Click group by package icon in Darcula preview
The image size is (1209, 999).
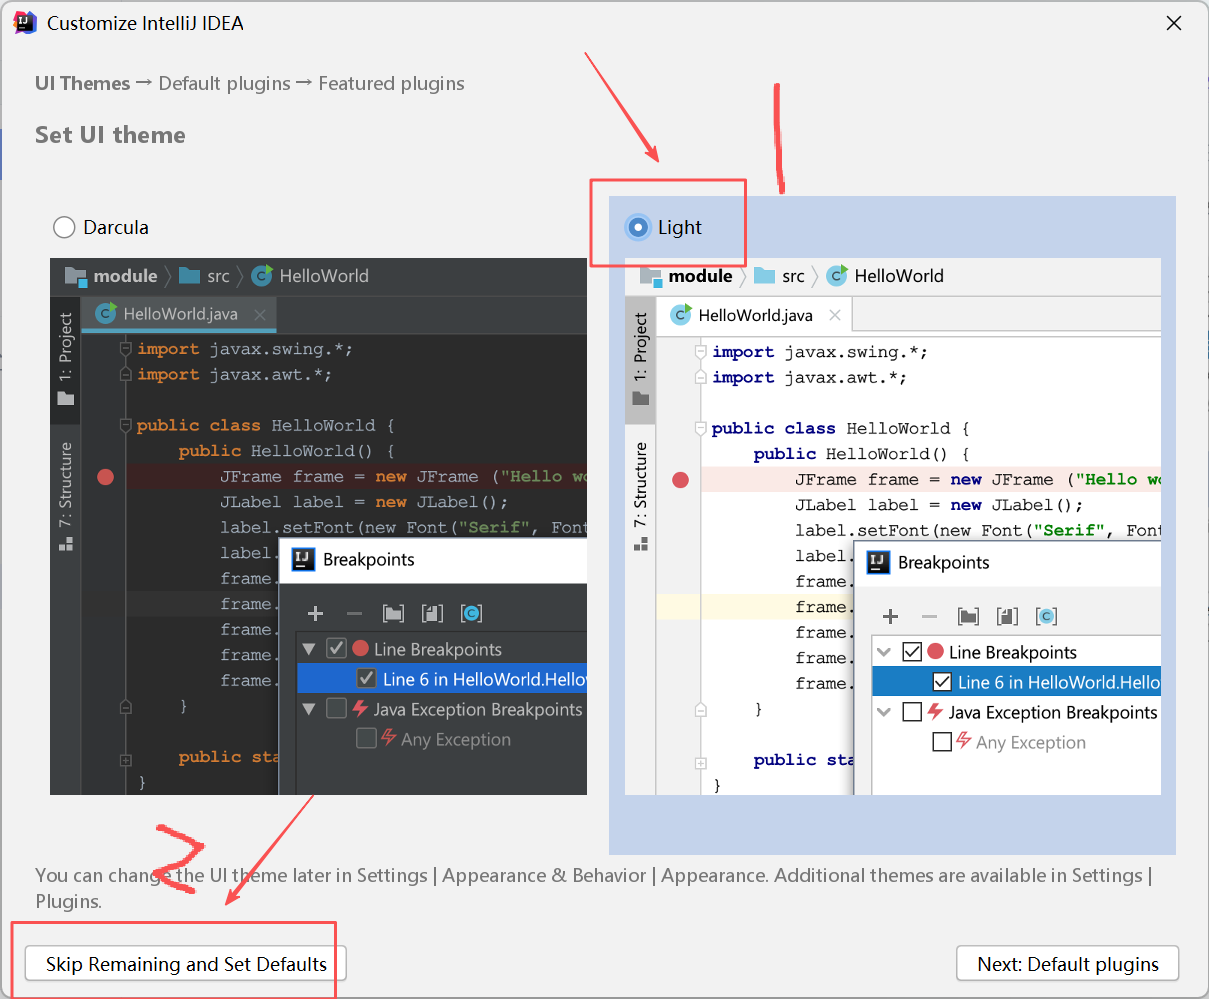click(393, 613)
